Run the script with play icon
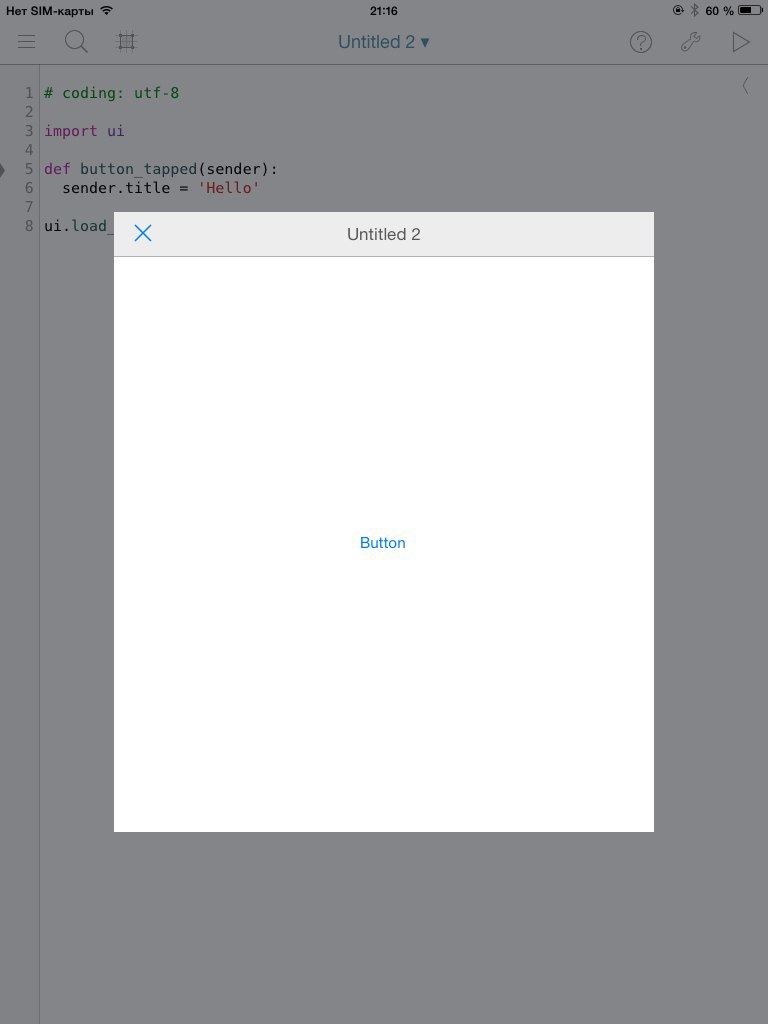This screenshot has width=768, height=1024. (741, 42)
